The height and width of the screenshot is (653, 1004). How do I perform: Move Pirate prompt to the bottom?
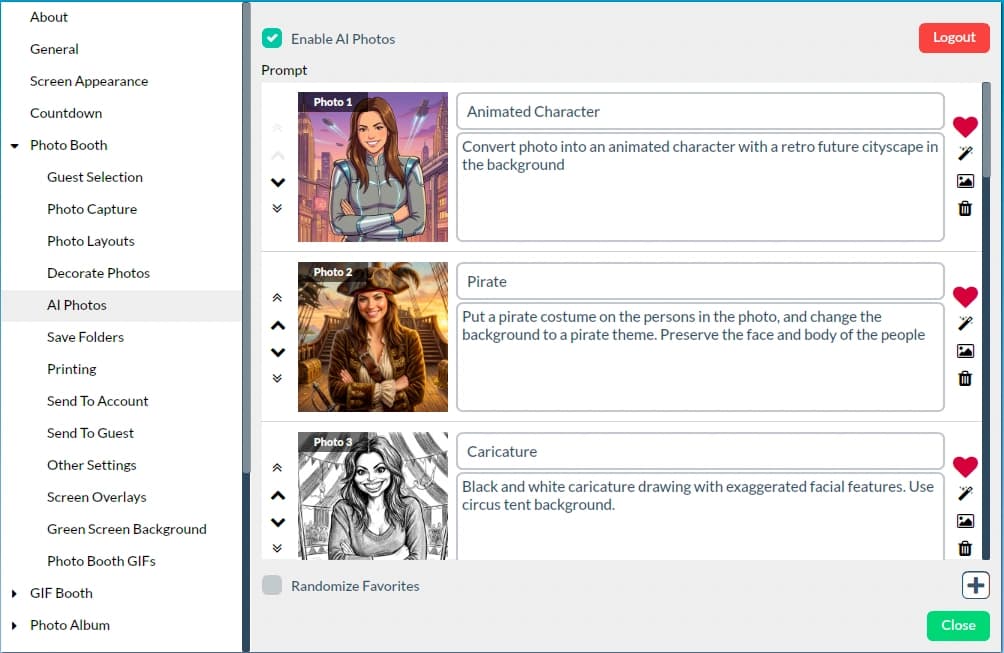point(277,378)
